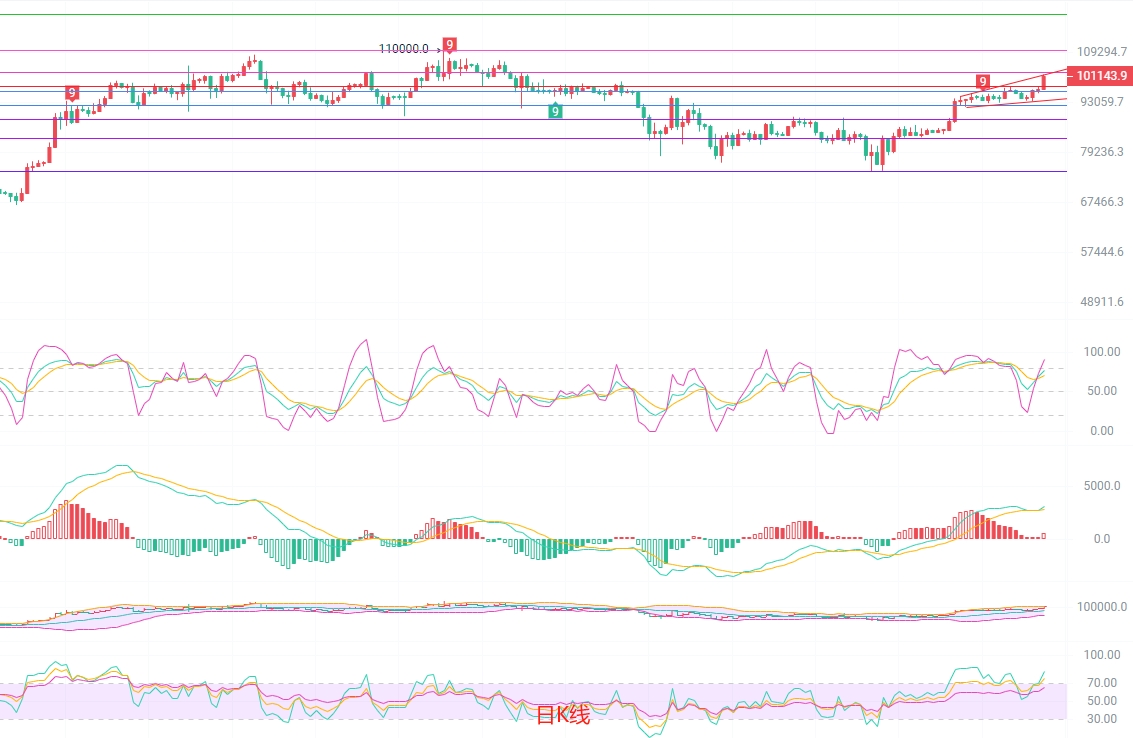Click the green 9 sequential marker

[555, 111]
